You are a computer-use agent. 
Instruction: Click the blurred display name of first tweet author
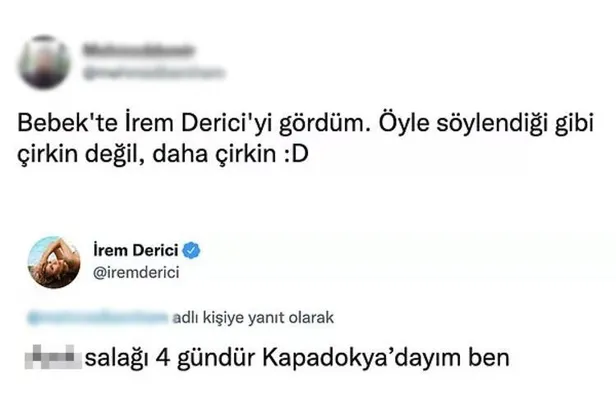138,51
